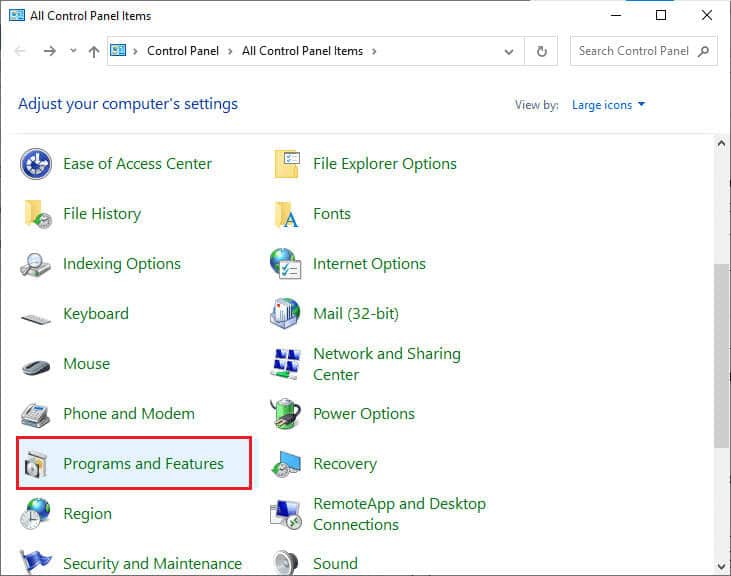Go back with the Back arrow
The width and height of the screenshot is (731, 576).
click(x=20, y=51)
